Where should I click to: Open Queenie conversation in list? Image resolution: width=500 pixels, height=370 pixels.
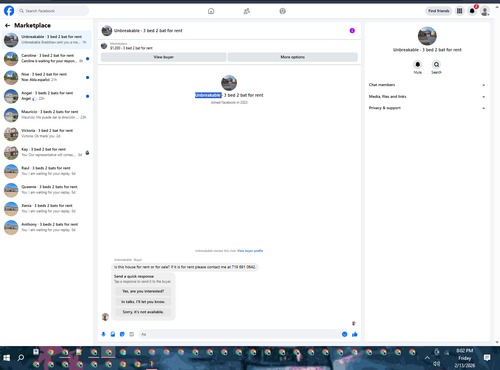[x=47, y=190]
